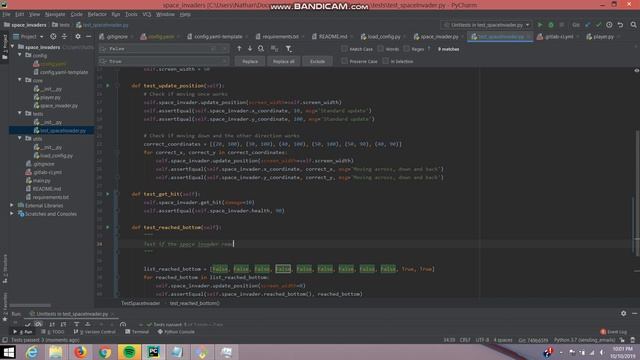The width and height of the screenshot is (640, 360).
Task: Open Search Everywhere magnifier icon
Action: tap(633, 25)
